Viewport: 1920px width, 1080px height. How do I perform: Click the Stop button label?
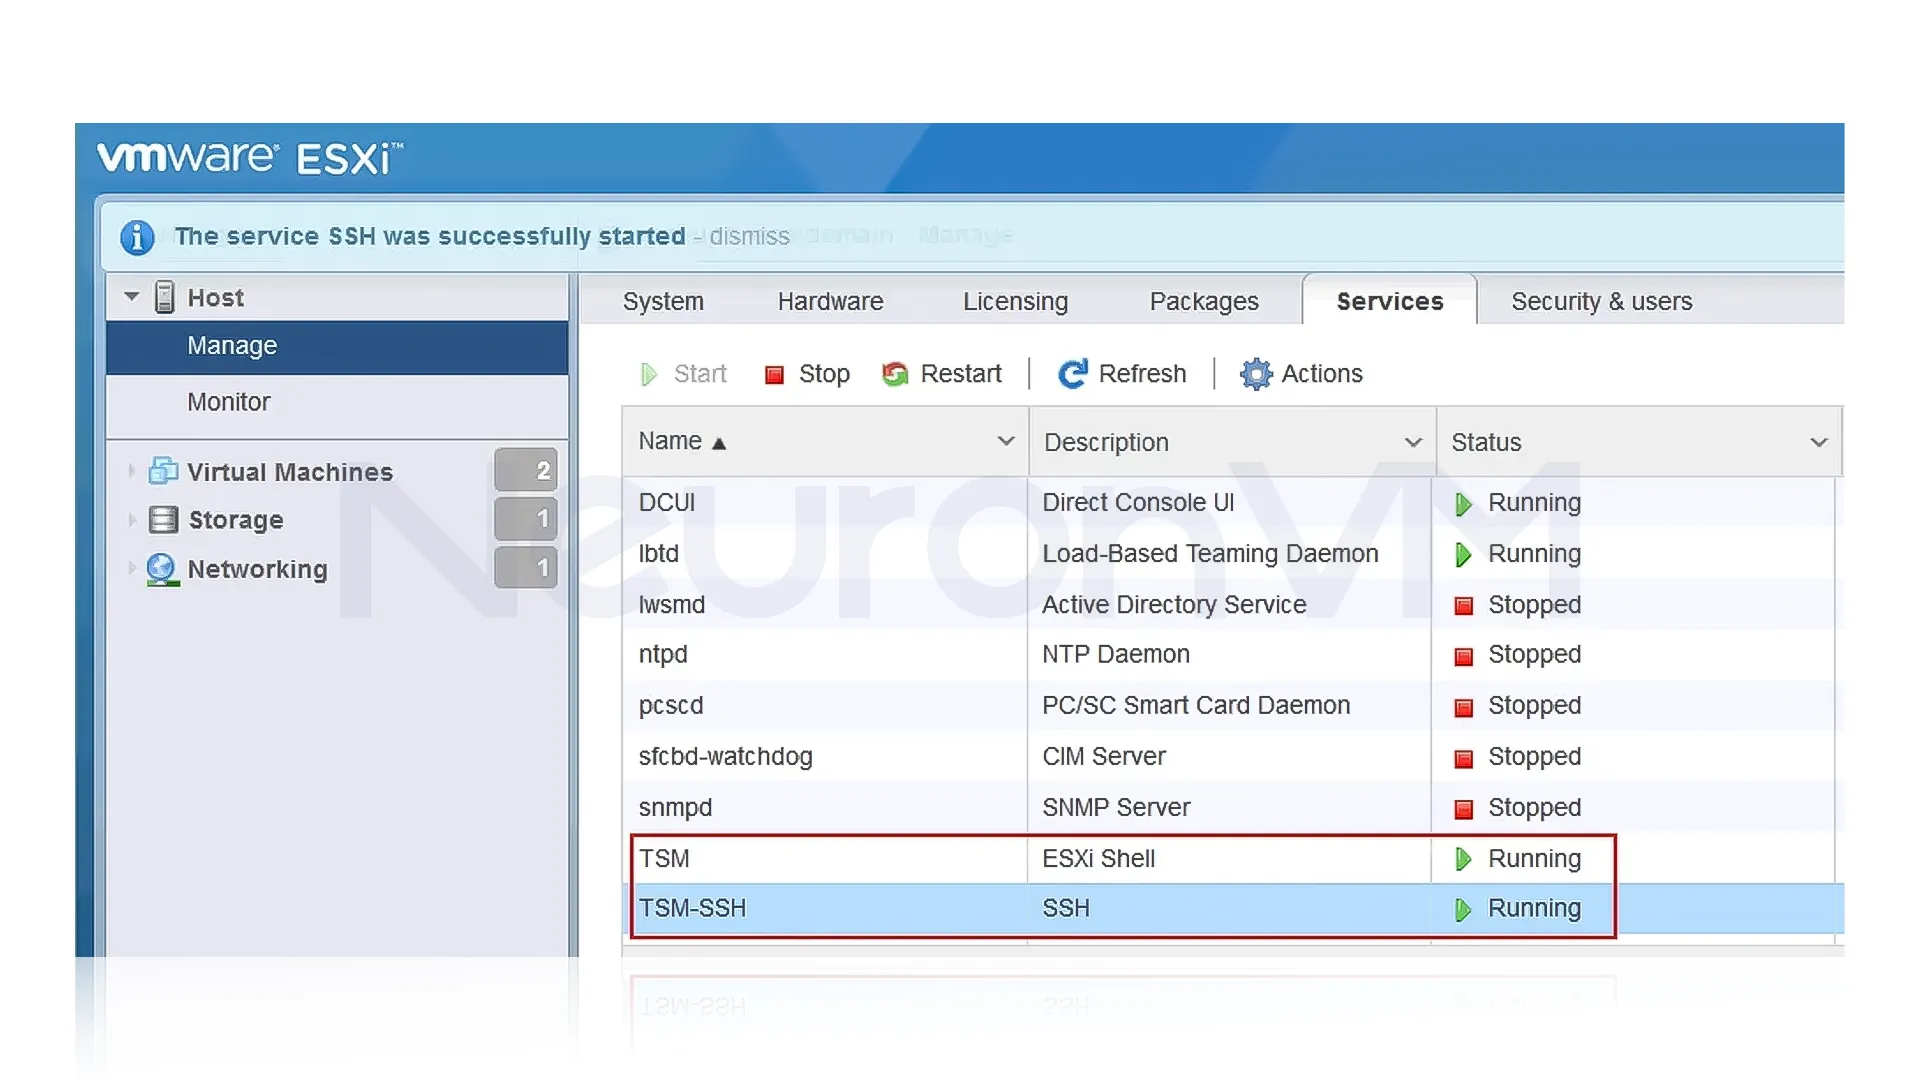[824, 374]
